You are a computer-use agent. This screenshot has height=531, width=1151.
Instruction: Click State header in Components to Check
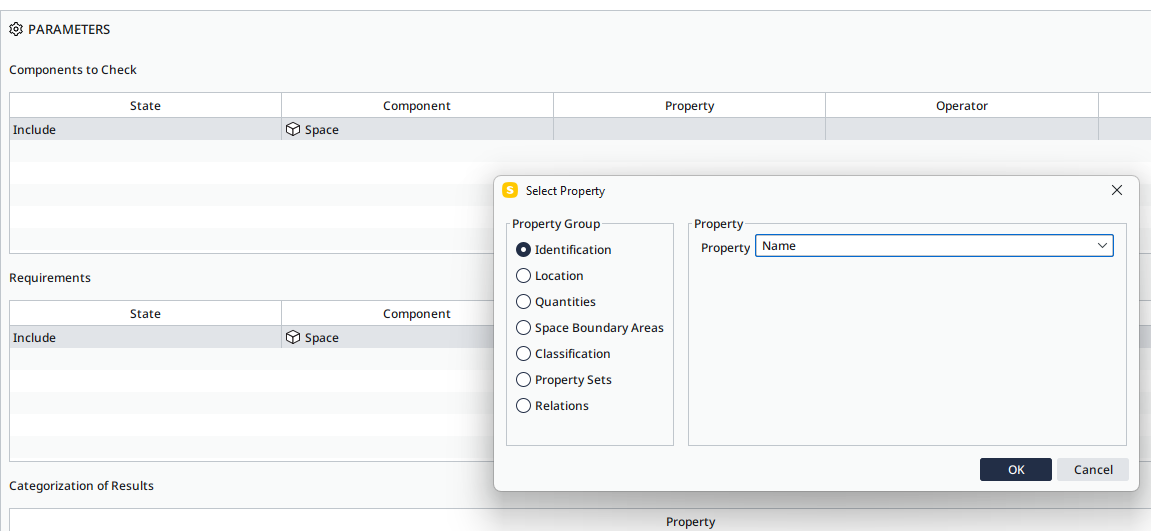pyautogui.click(x=145, y=106)
